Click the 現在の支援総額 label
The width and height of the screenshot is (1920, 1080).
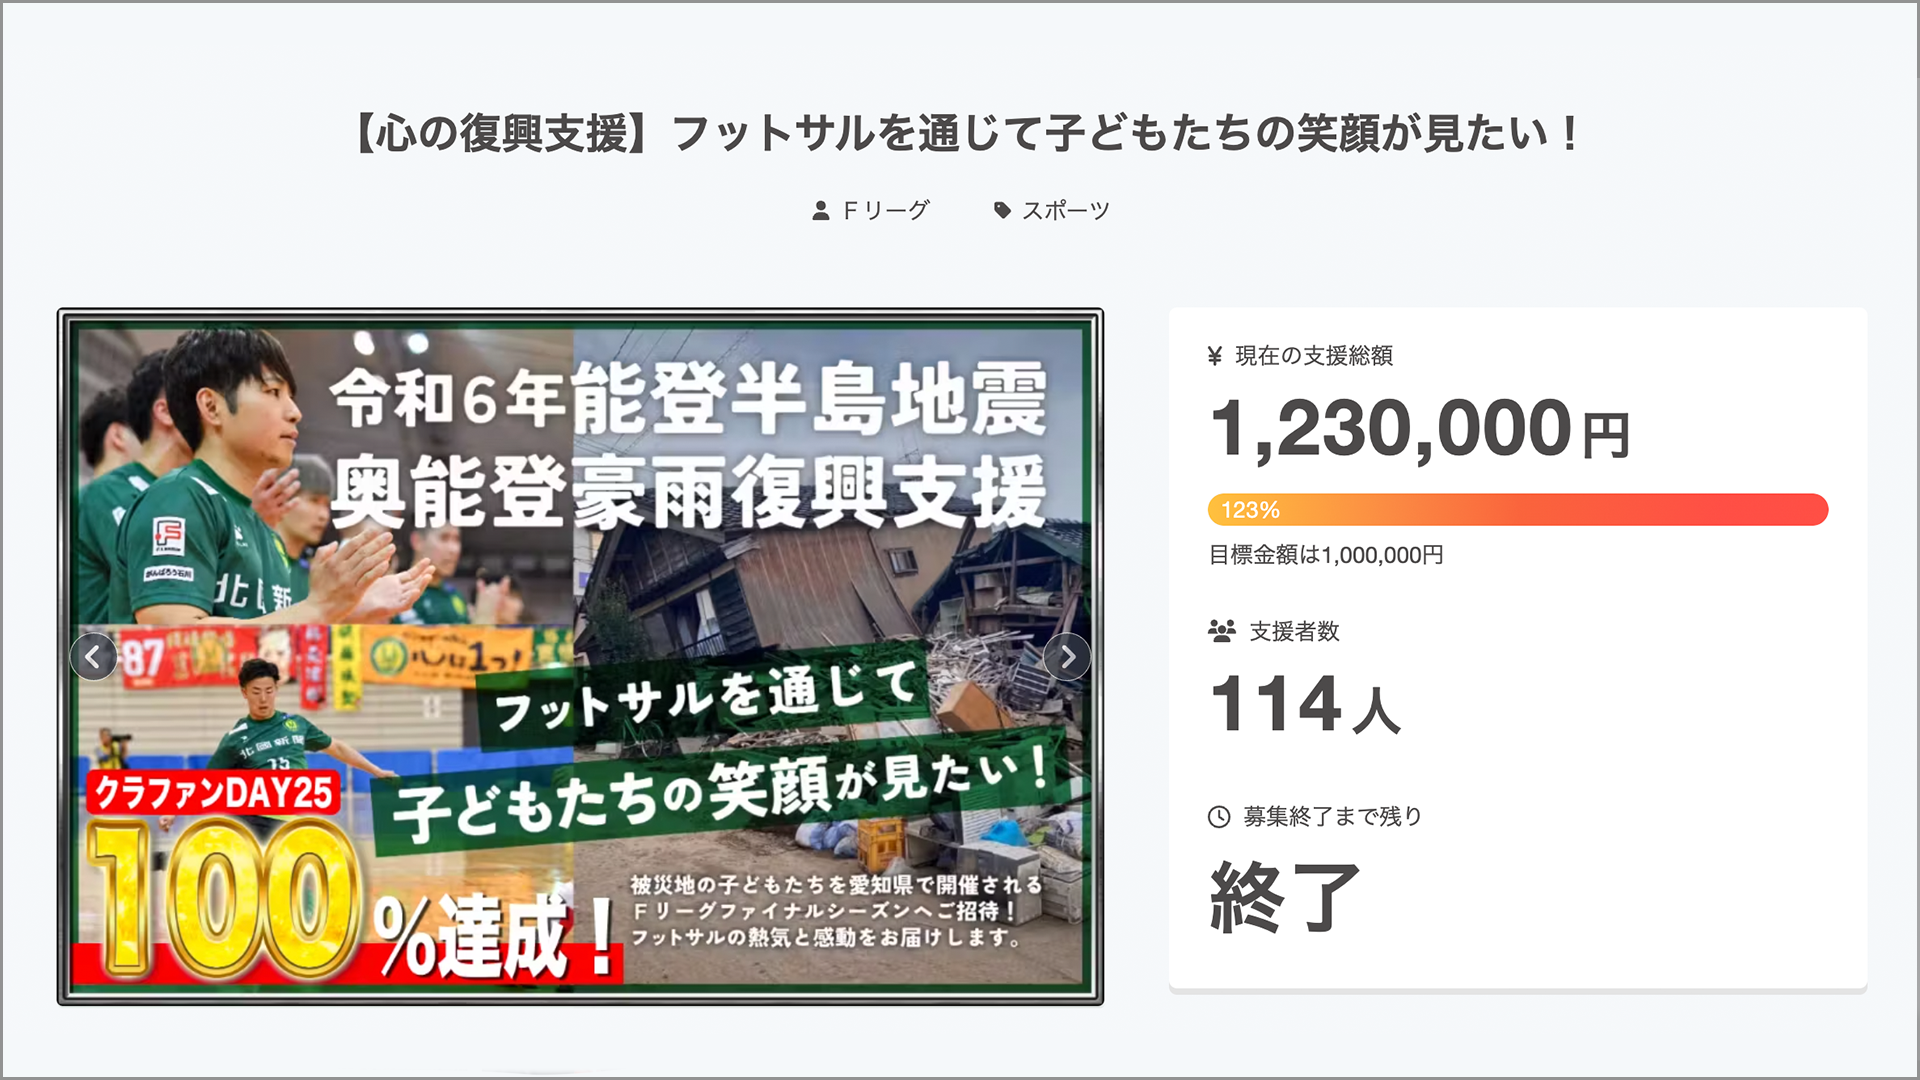(1314, 356)
